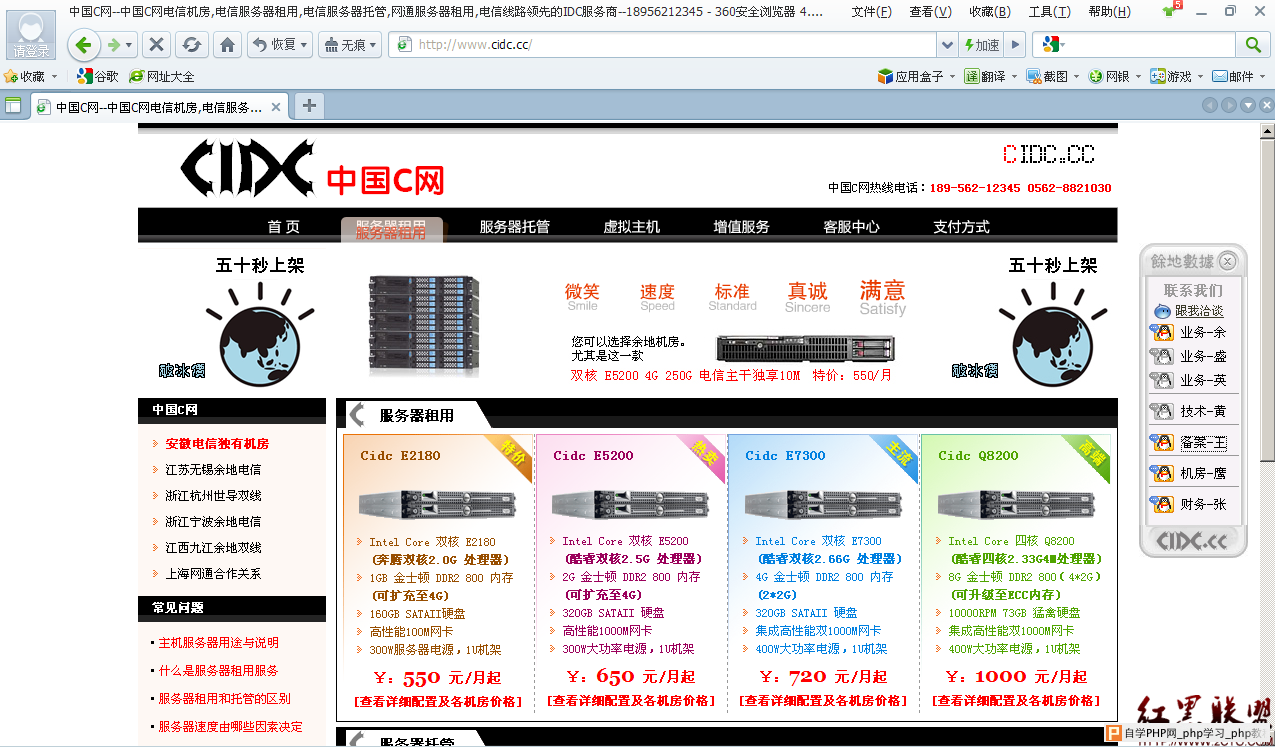Click the 邮件 mail tool

pos(1233,76)
